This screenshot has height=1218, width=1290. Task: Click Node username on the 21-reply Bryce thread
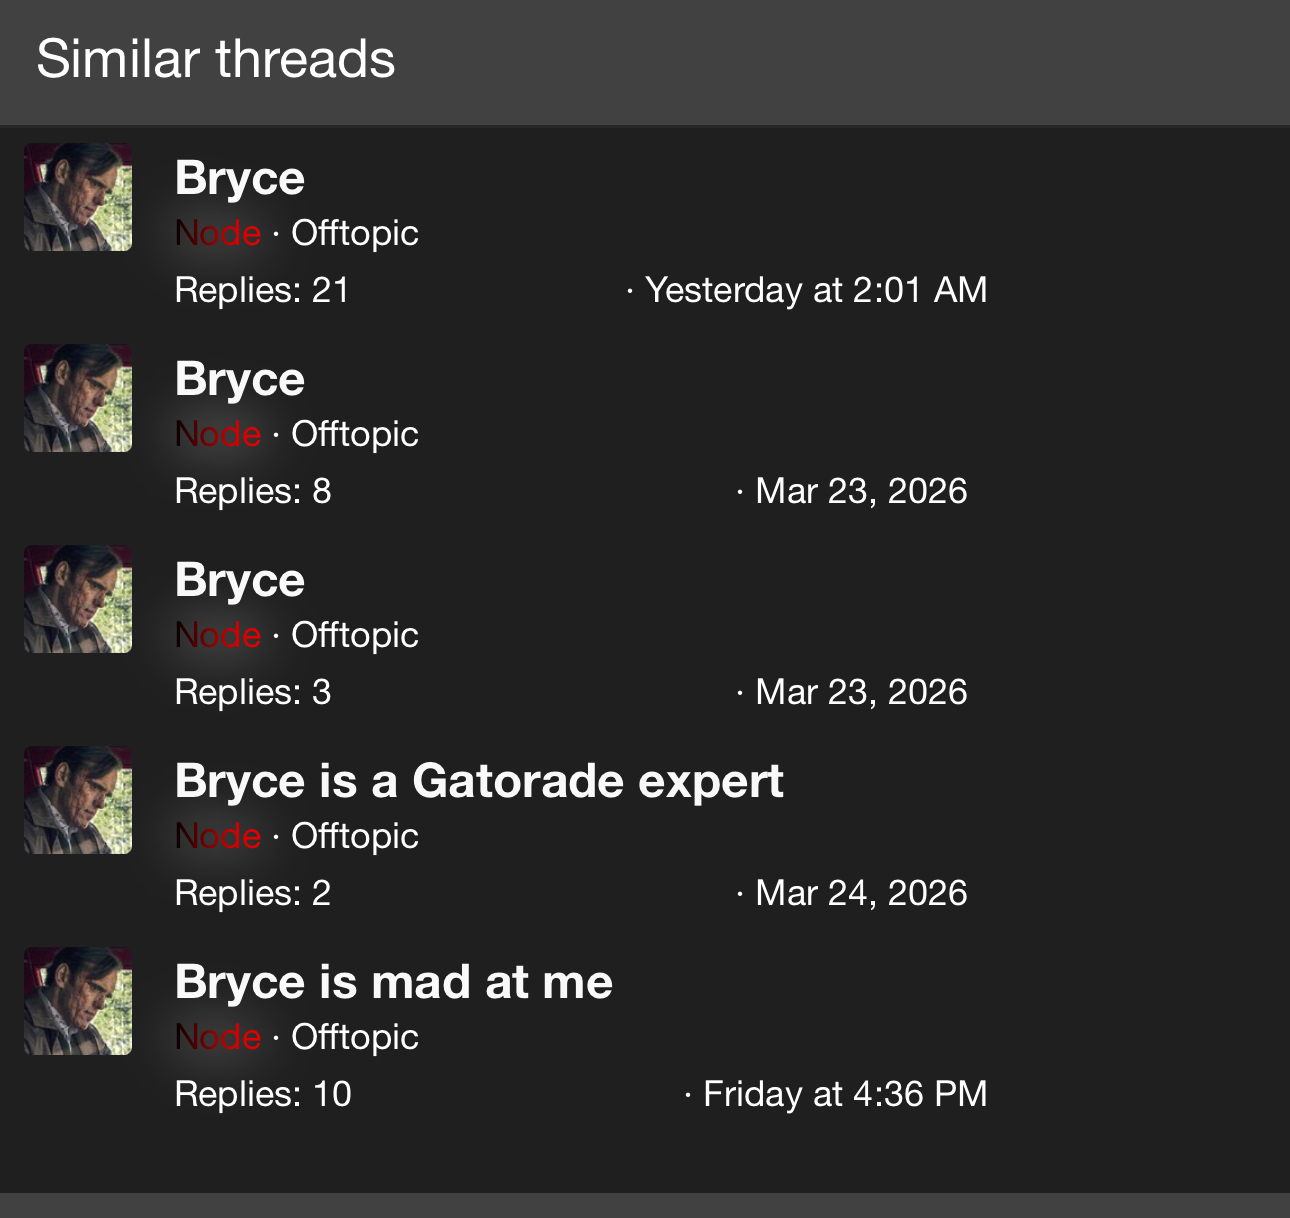[x=218, y=234]
